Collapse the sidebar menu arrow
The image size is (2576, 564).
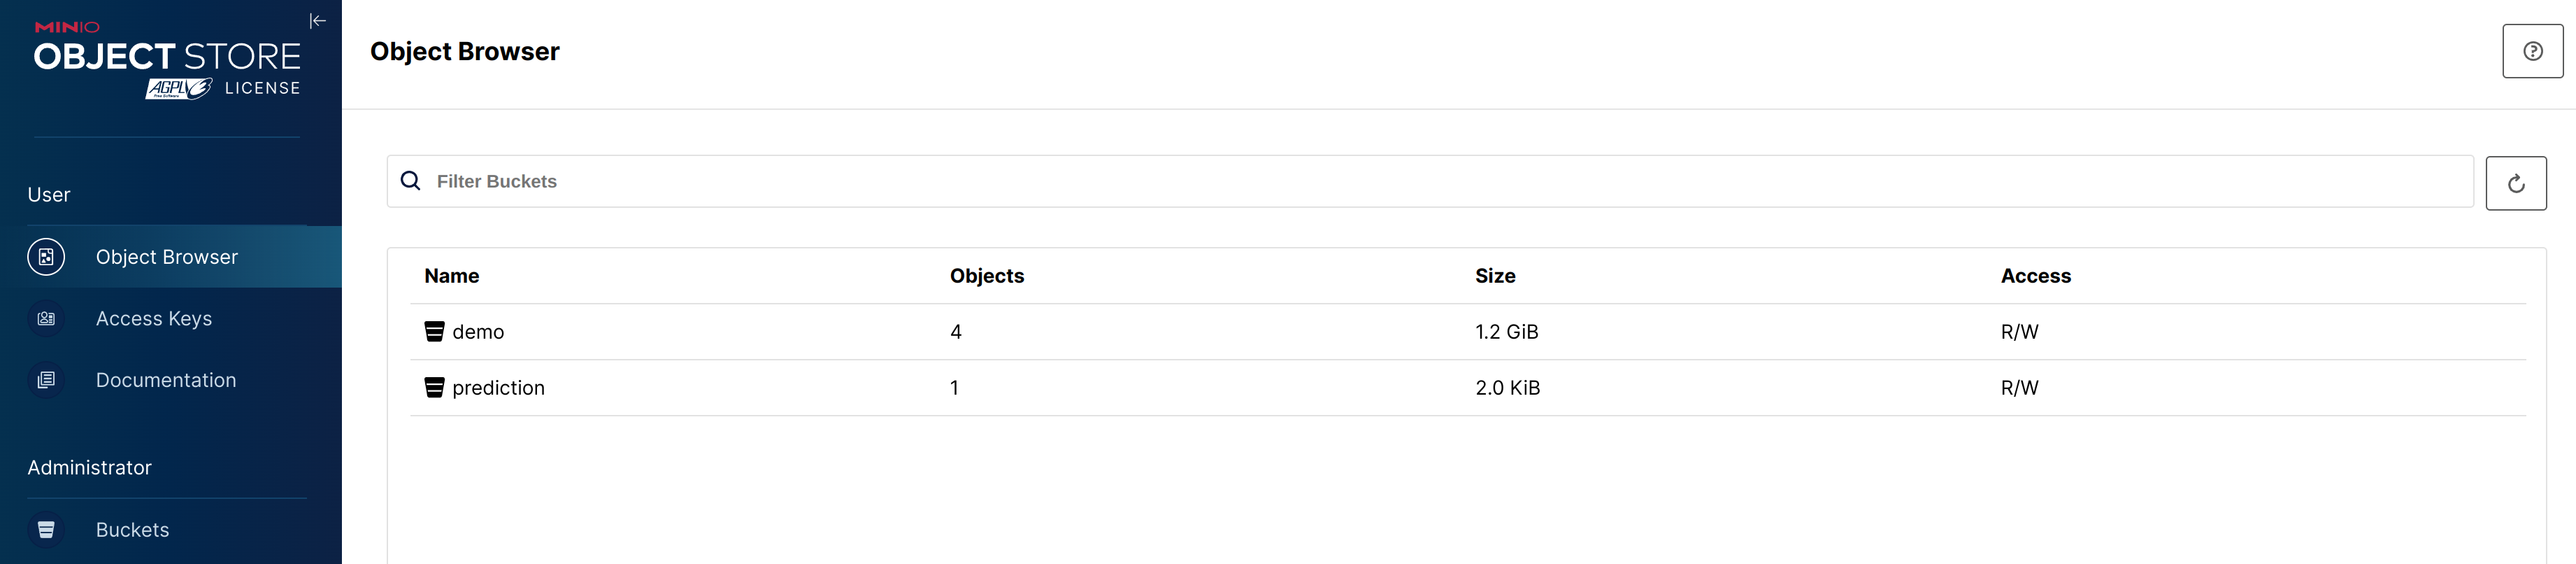tap(318, 21)
